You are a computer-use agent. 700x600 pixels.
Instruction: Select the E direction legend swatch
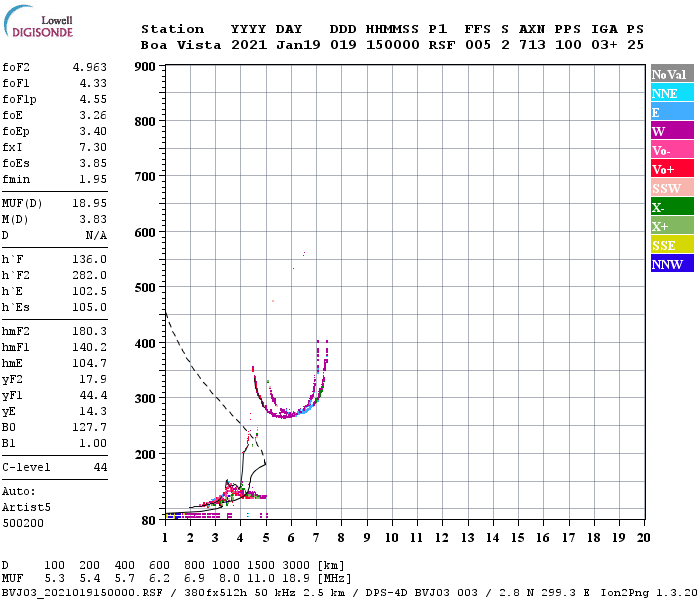pos(672,112)
